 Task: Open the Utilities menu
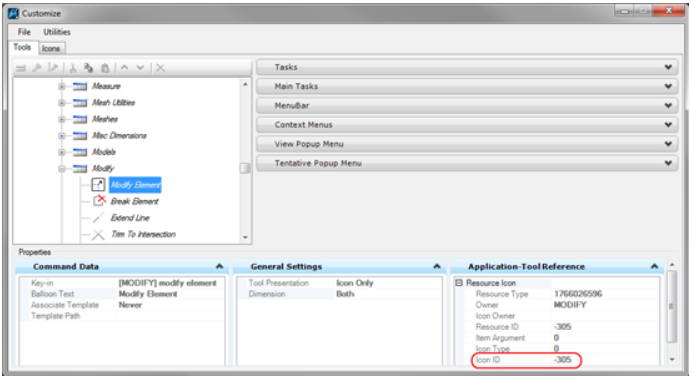(x=56, y=32)
